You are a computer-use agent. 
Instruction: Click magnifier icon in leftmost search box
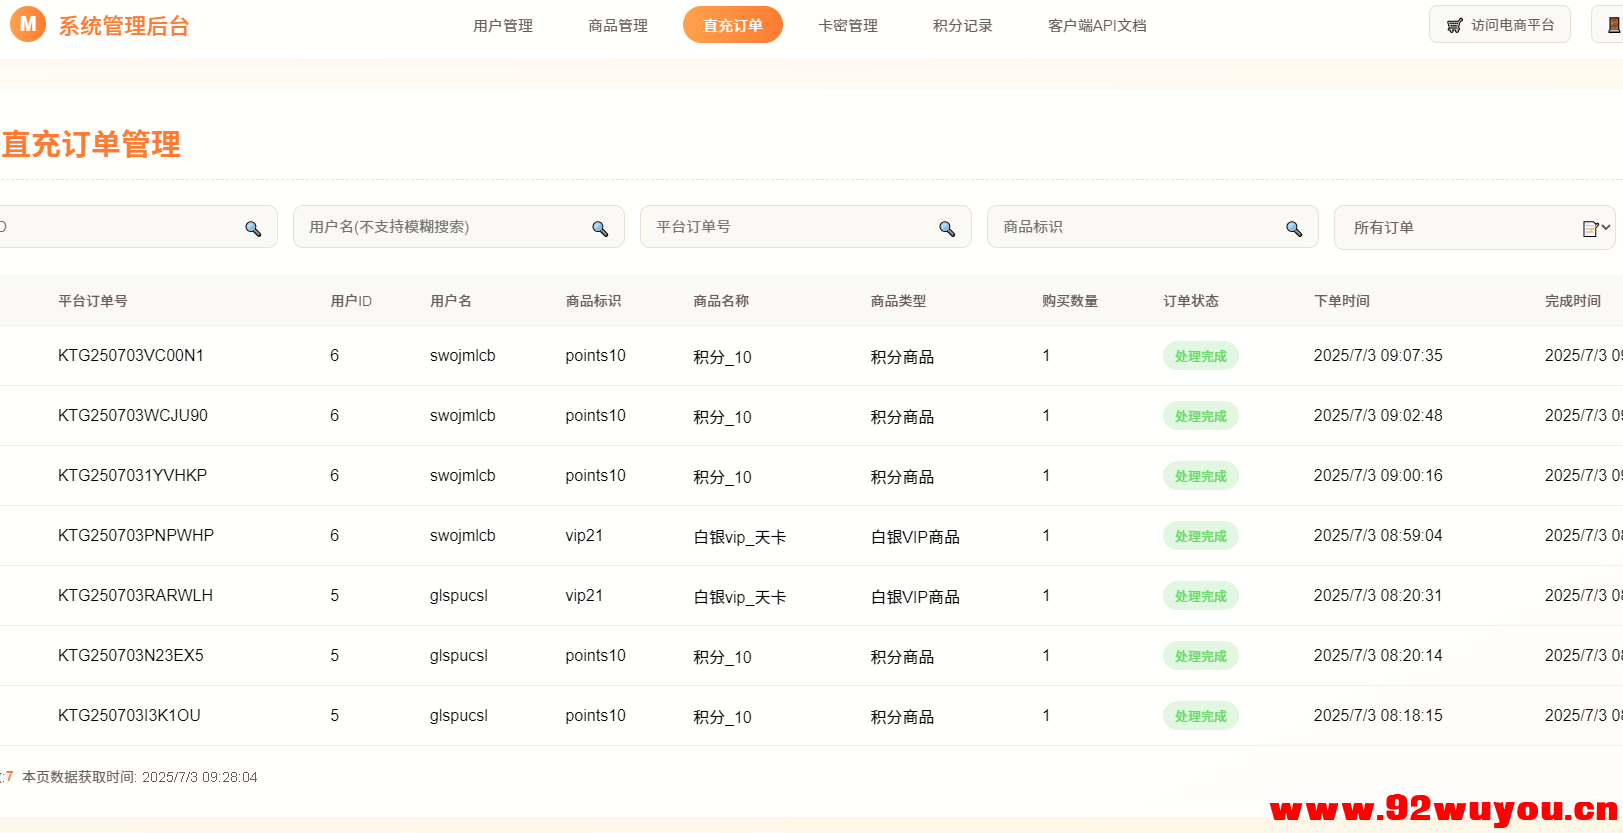[x=253, y=229]
